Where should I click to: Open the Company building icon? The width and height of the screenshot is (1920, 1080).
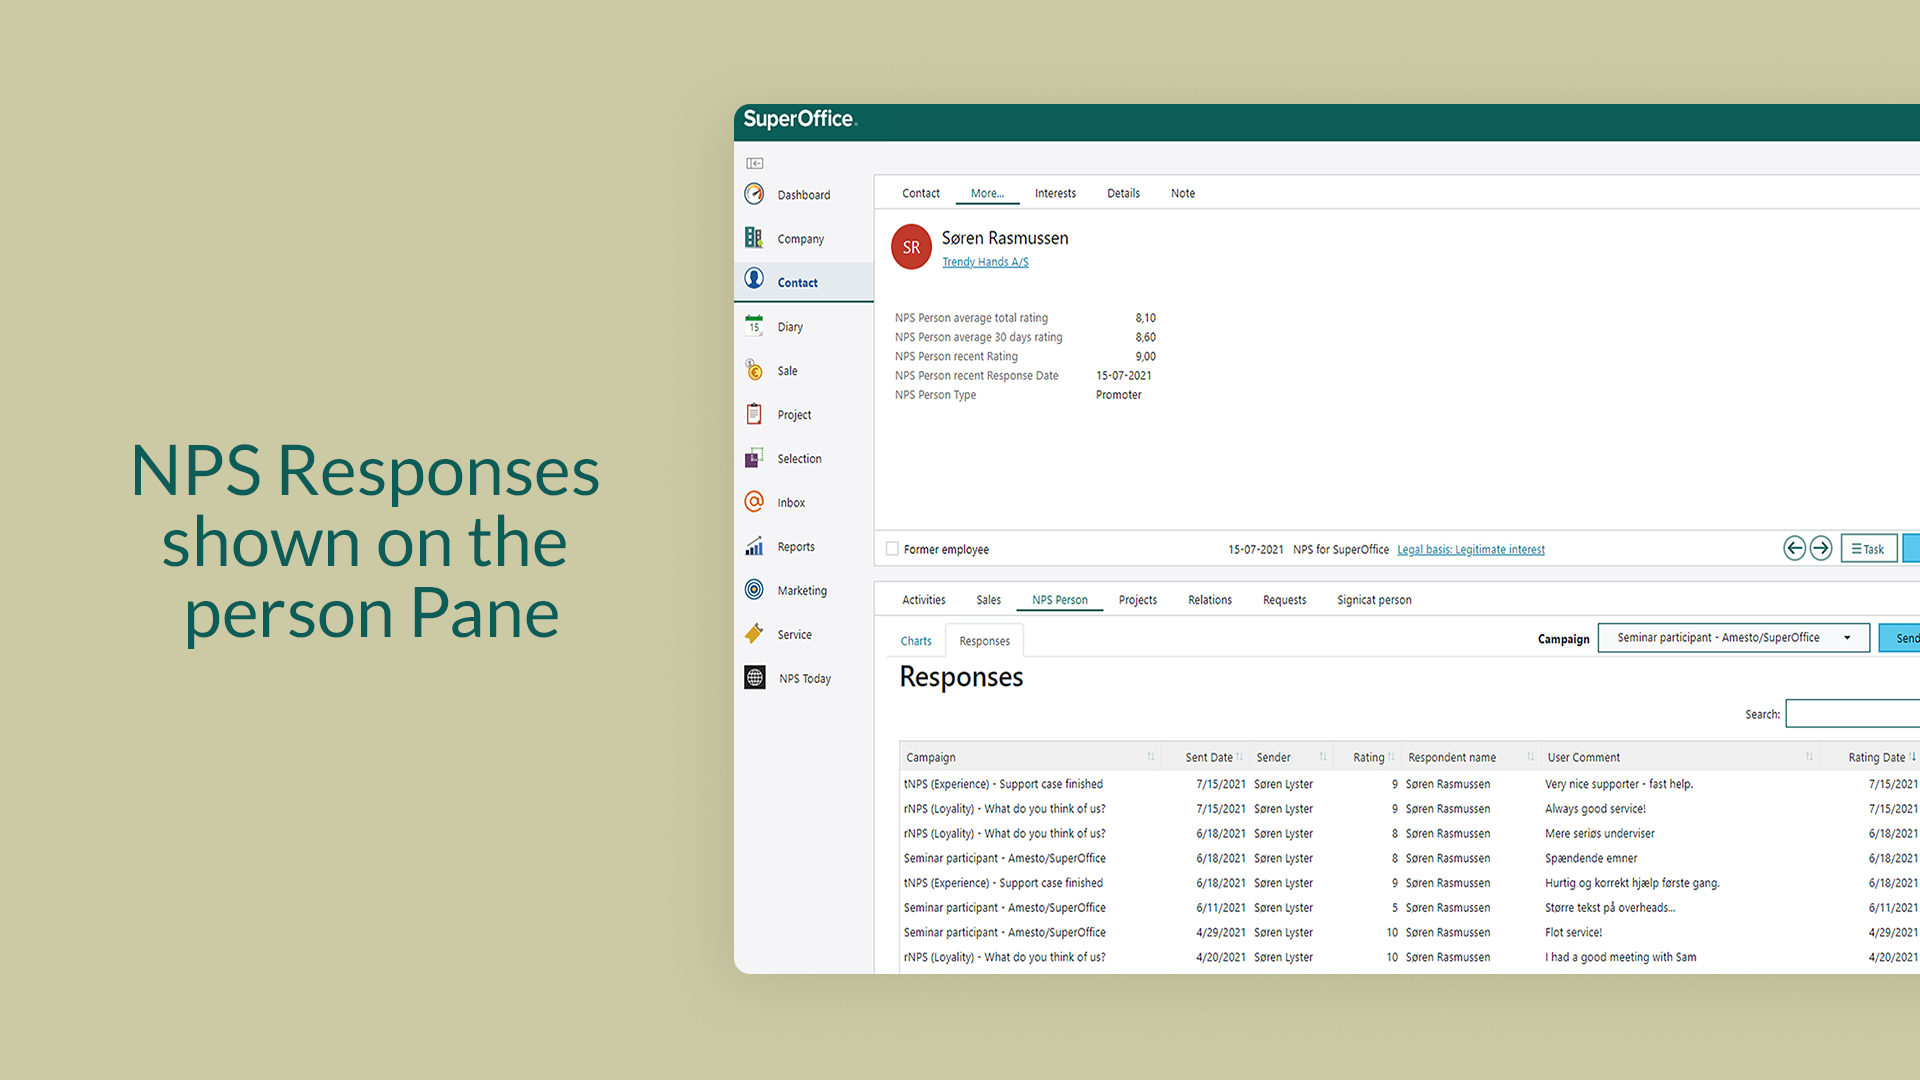pyautogui.click(x=754, y=238)
